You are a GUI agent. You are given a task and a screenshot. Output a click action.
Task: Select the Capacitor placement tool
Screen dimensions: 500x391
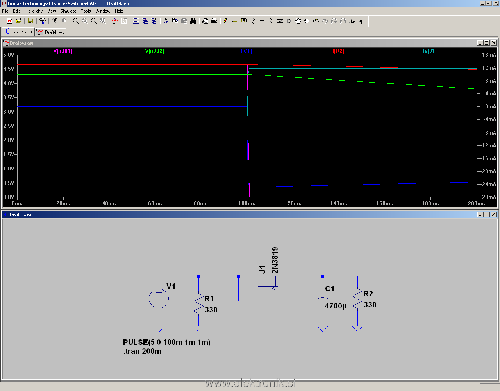[262, 21]
